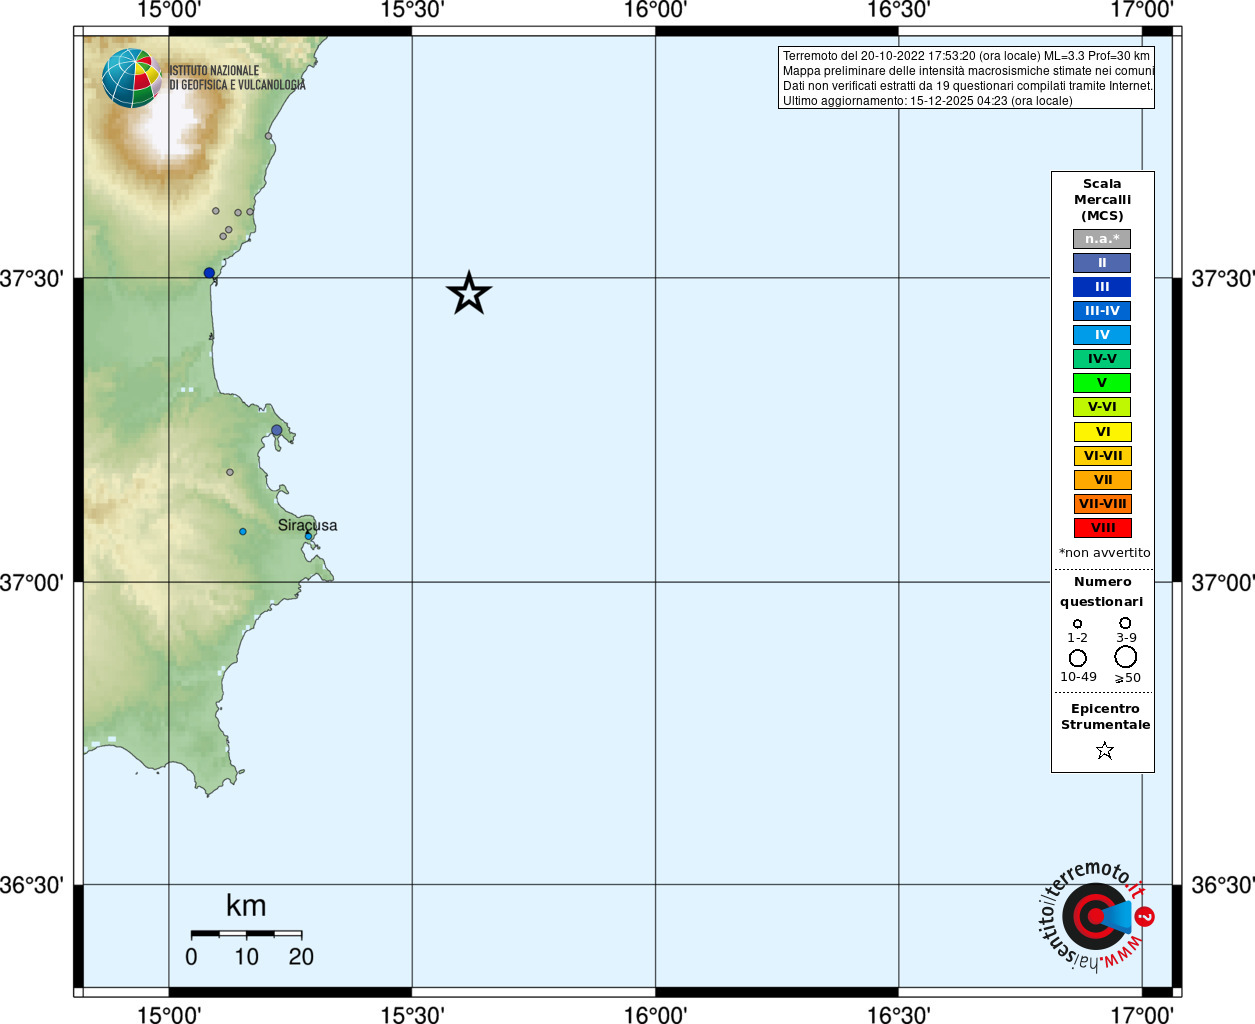
Task: Select the II intensity legend swatch
Action: (x=1102, y=263)
